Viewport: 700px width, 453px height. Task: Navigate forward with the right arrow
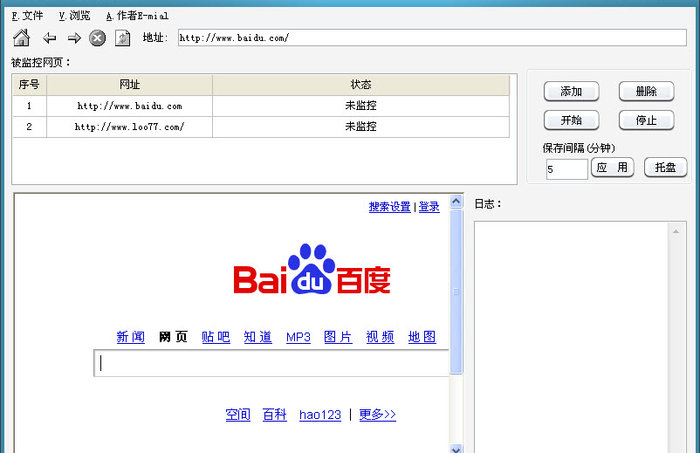(x=74, y=38)
